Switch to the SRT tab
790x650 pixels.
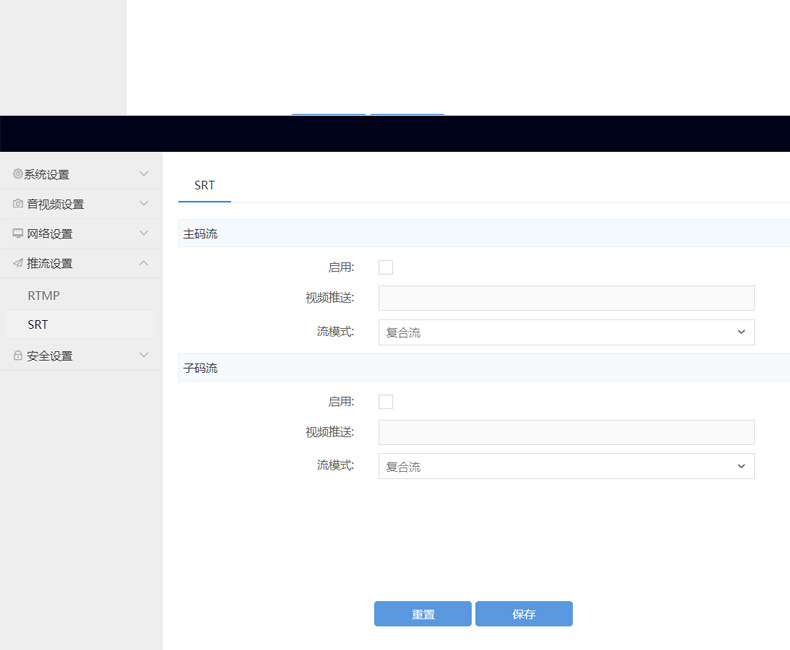pyautogui.click(x=205, y=185)
